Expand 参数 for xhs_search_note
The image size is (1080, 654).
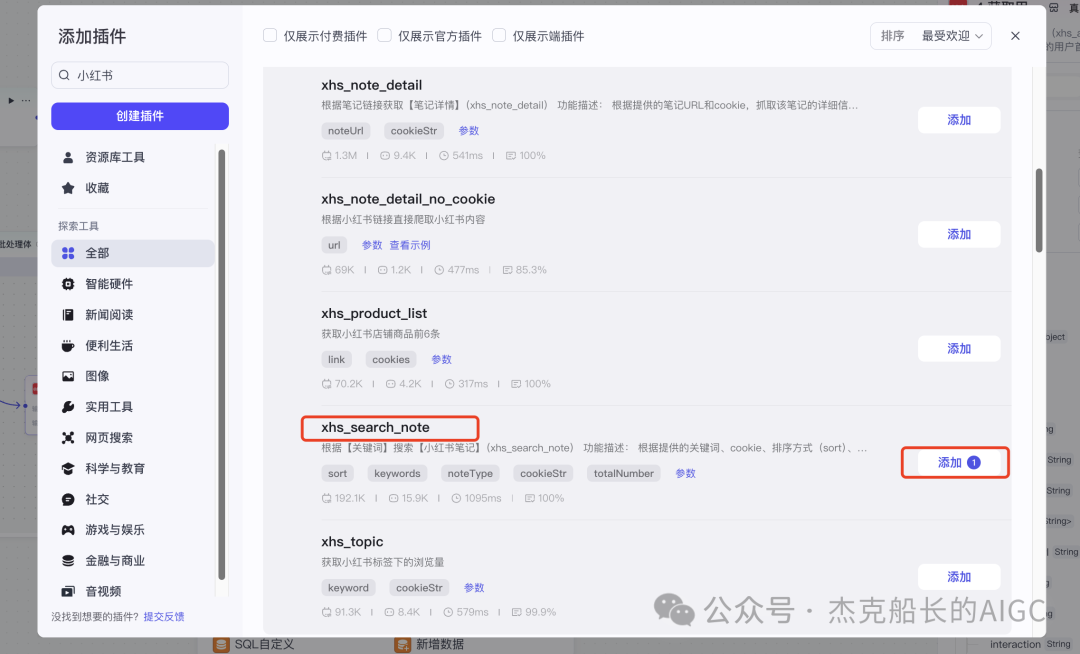[x=685, y=474]
